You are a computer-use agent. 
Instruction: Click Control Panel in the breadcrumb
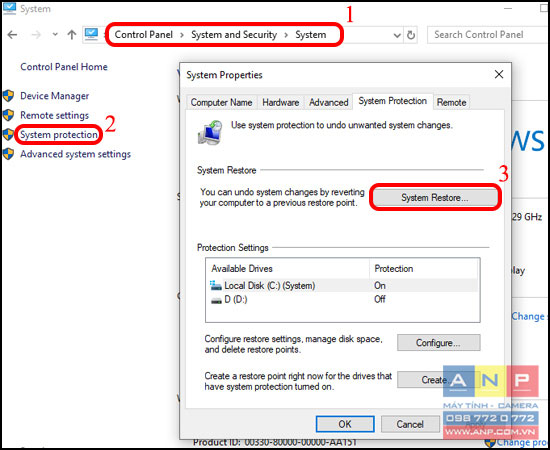(x=144, y=34)
